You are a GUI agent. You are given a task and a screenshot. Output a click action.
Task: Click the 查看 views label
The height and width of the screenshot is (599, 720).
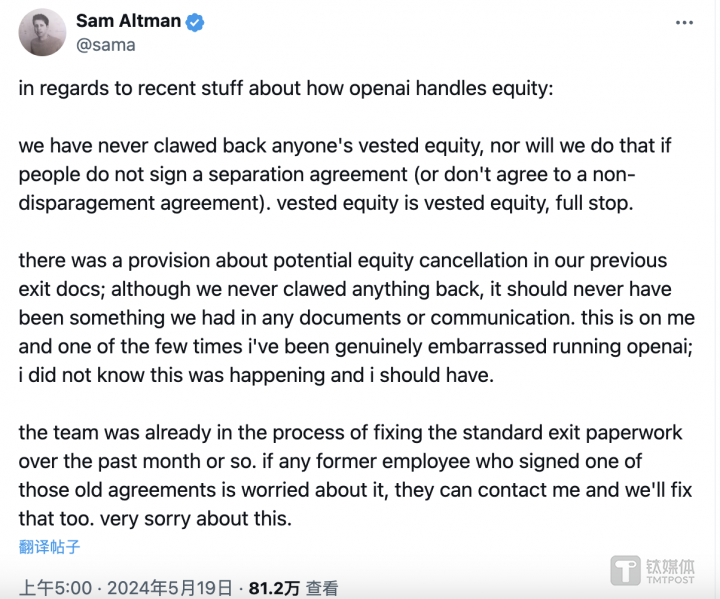322,588
